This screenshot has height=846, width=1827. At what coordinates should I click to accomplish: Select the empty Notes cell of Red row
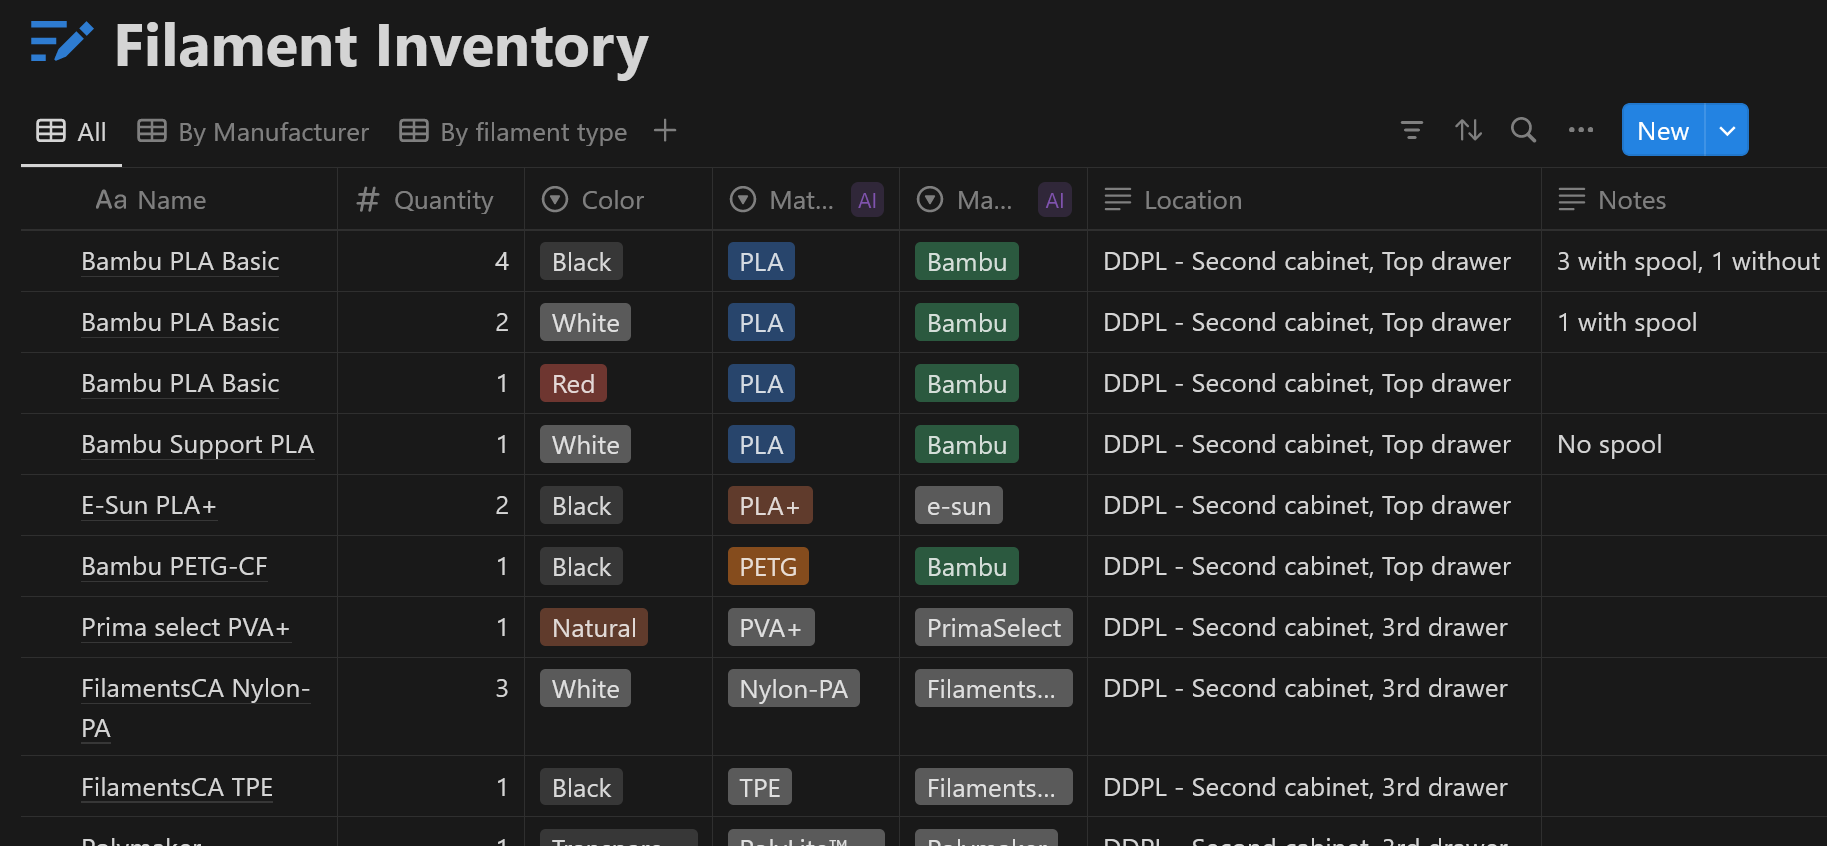(1684, 383)
